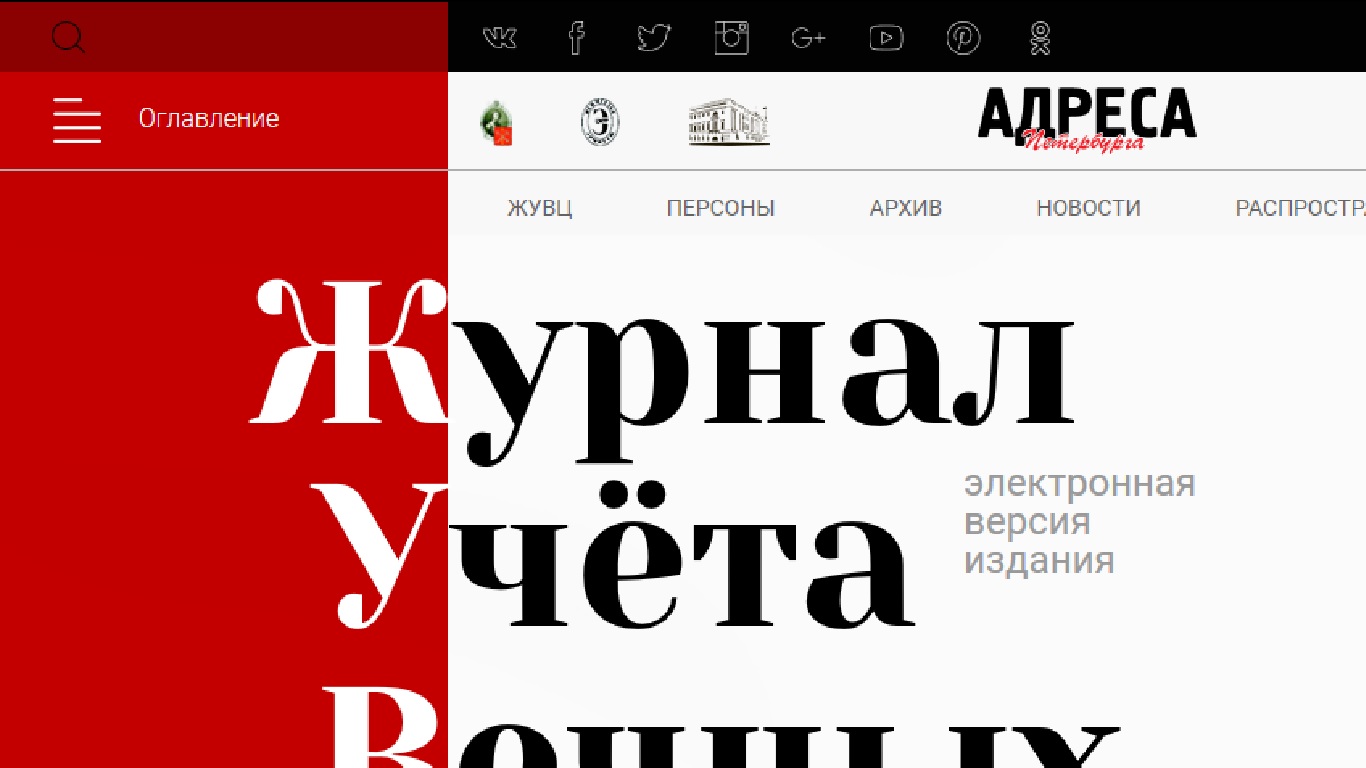
Task: Click the building illustration logo
Action: tap(729, 122)
